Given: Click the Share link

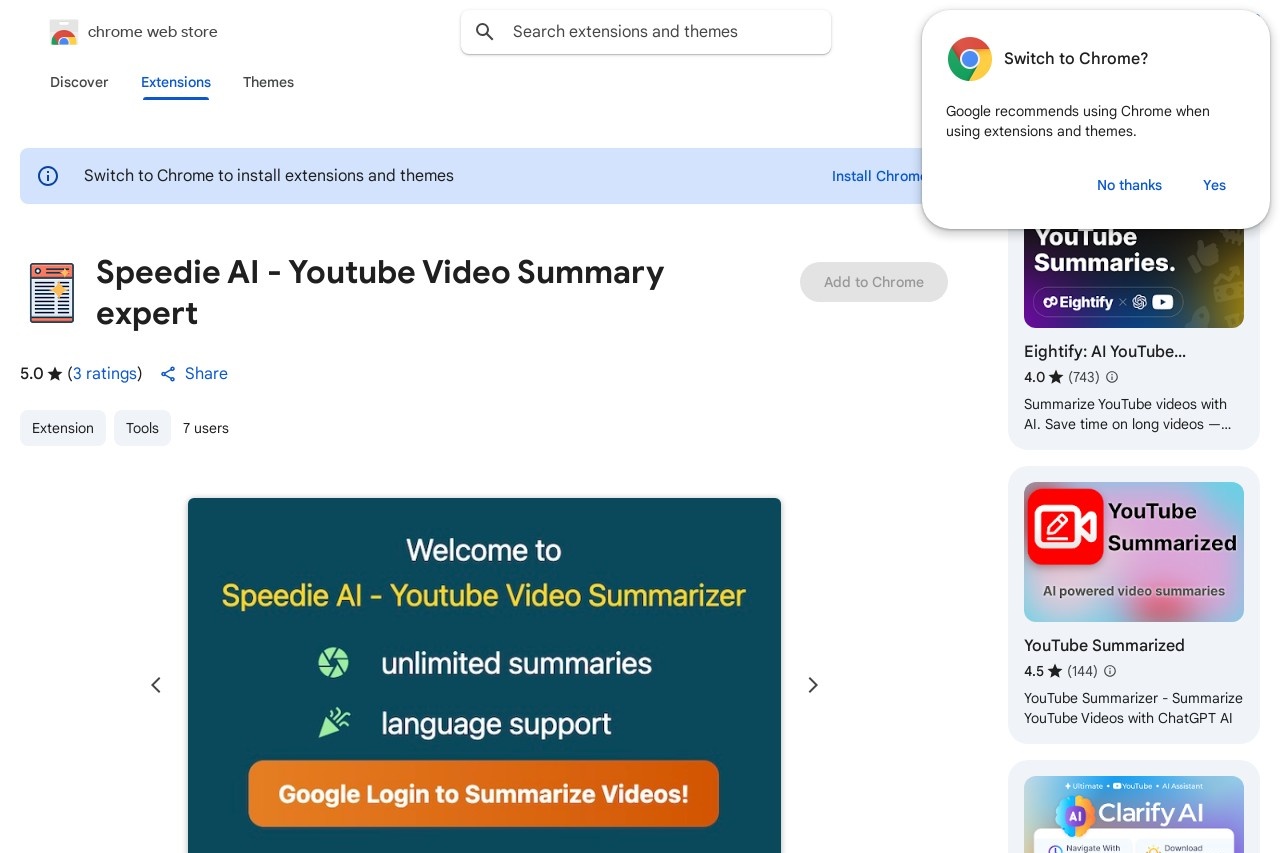Looking at the screenshot, I should 206,374.
